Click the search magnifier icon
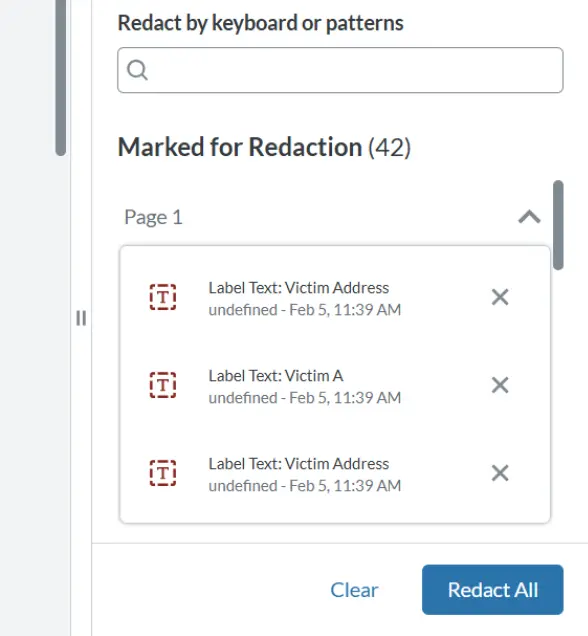Image resolution: width=588 pixels, height=636 pixels. (x=137, y=70)
